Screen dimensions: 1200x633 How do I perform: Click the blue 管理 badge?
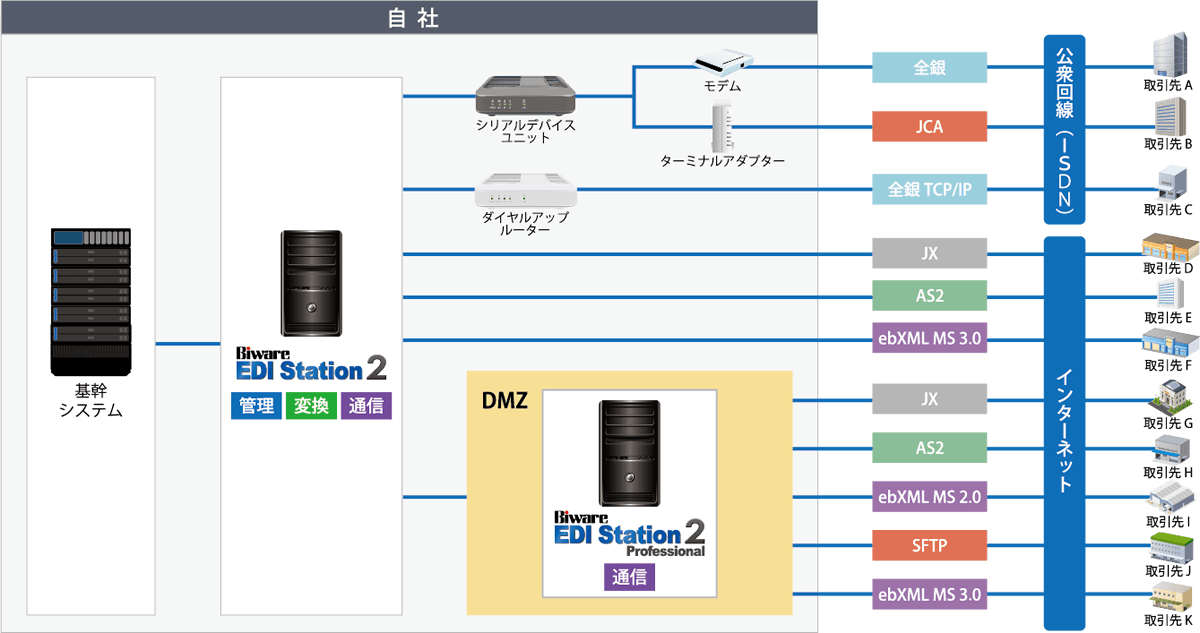[x=256, y=406]
